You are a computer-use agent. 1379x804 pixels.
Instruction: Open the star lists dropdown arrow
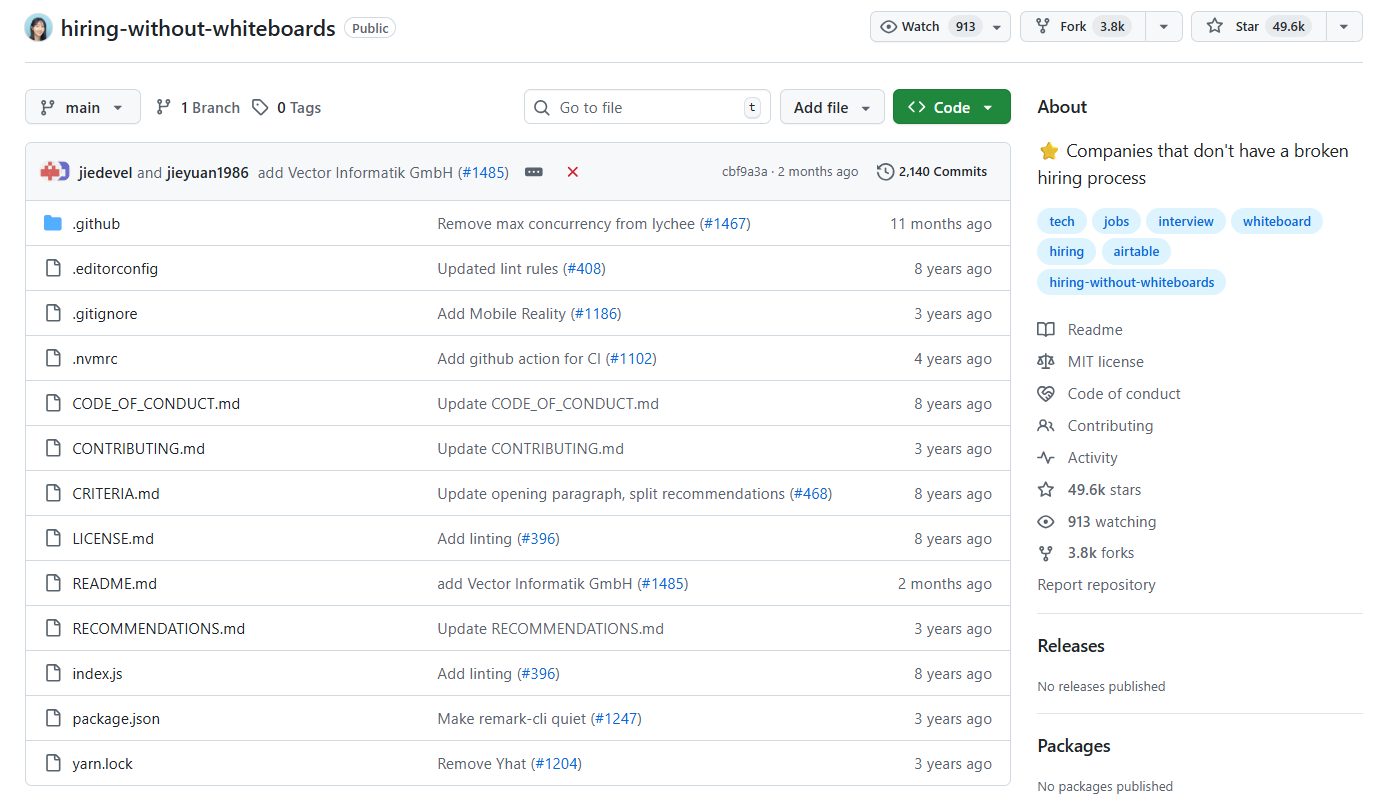tap(1344, 27)
